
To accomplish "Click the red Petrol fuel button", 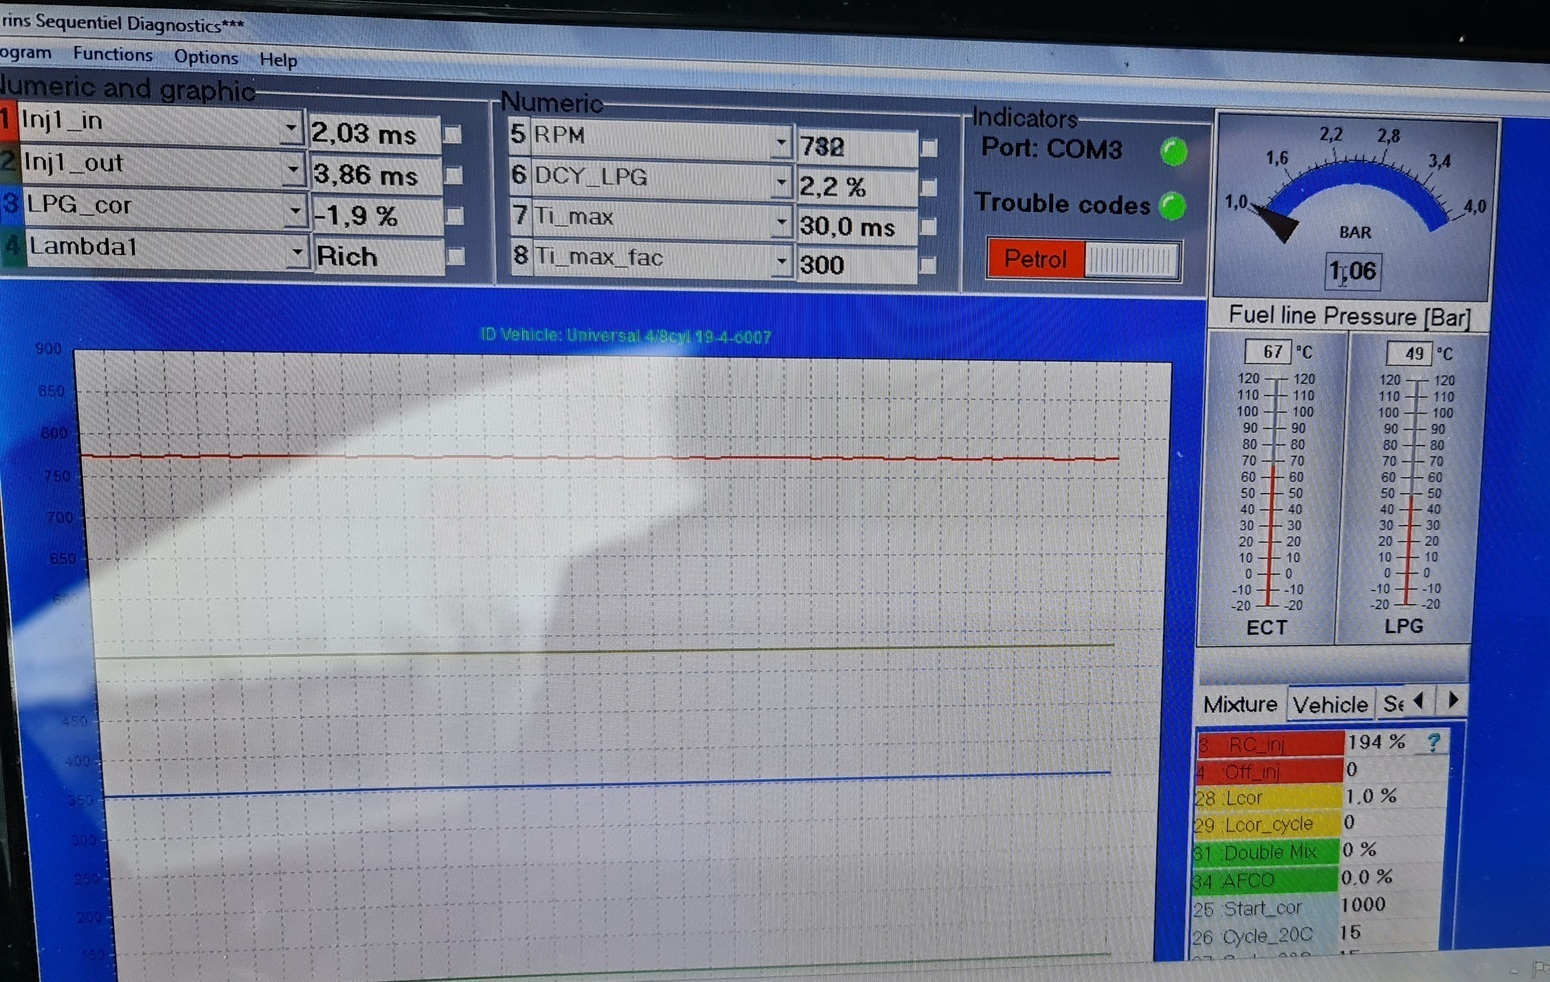I will [x=1035, y=260].
